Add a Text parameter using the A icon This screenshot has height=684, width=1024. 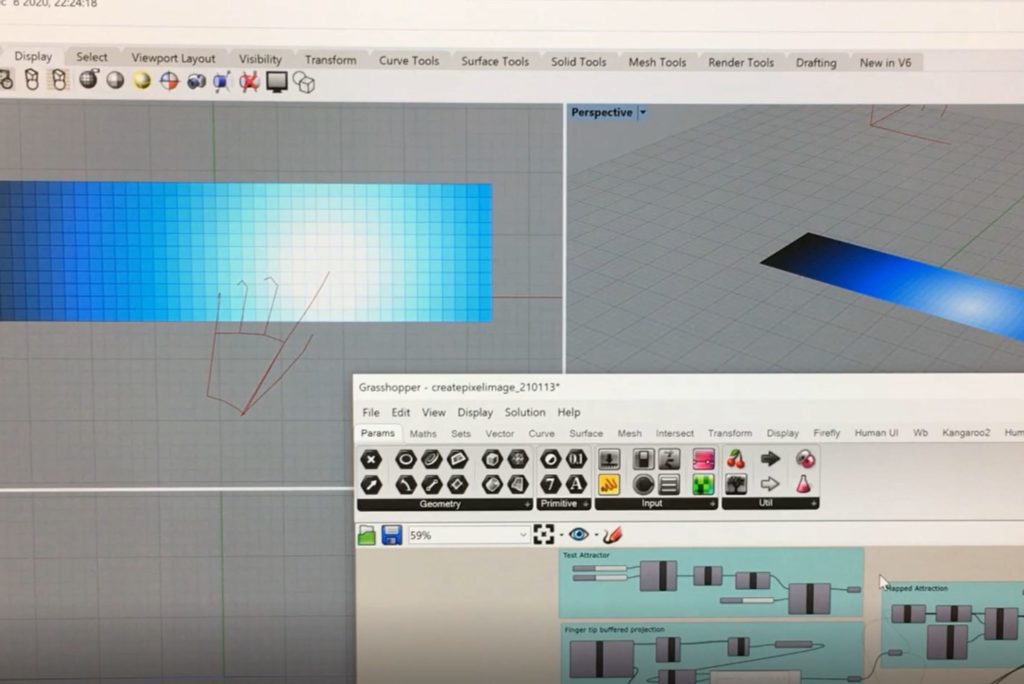[x=576, y=484]
